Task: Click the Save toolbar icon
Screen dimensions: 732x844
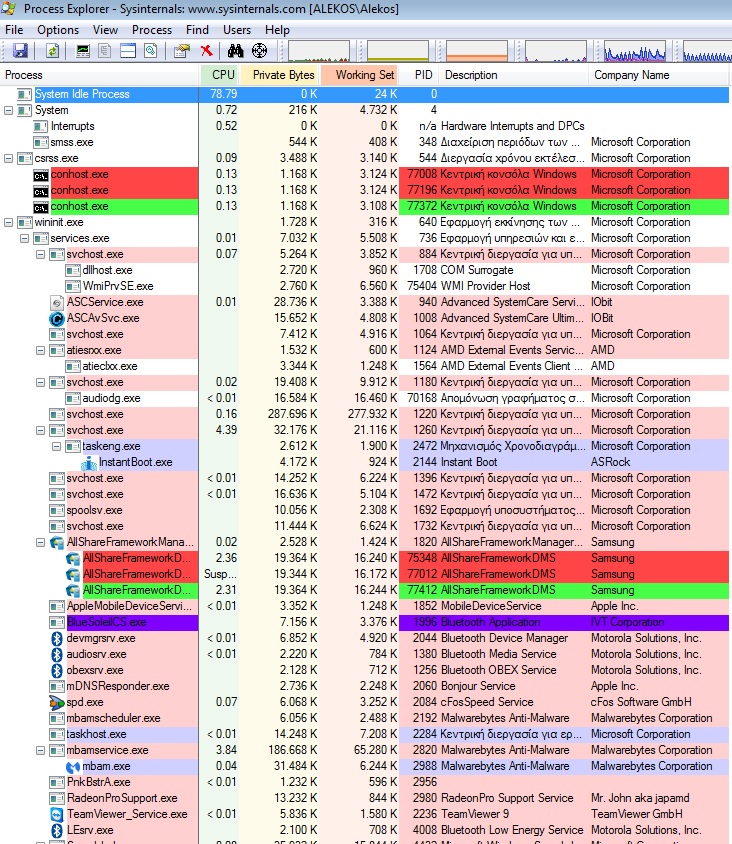Action: 20,51
